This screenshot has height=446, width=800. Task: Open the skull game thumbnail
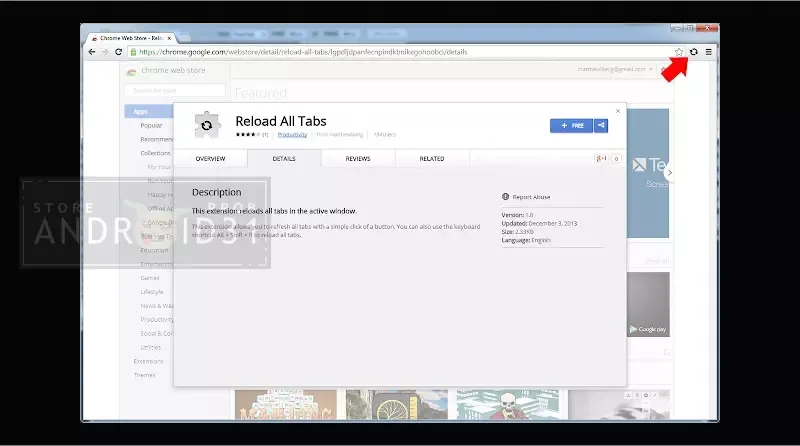[508, 405]
